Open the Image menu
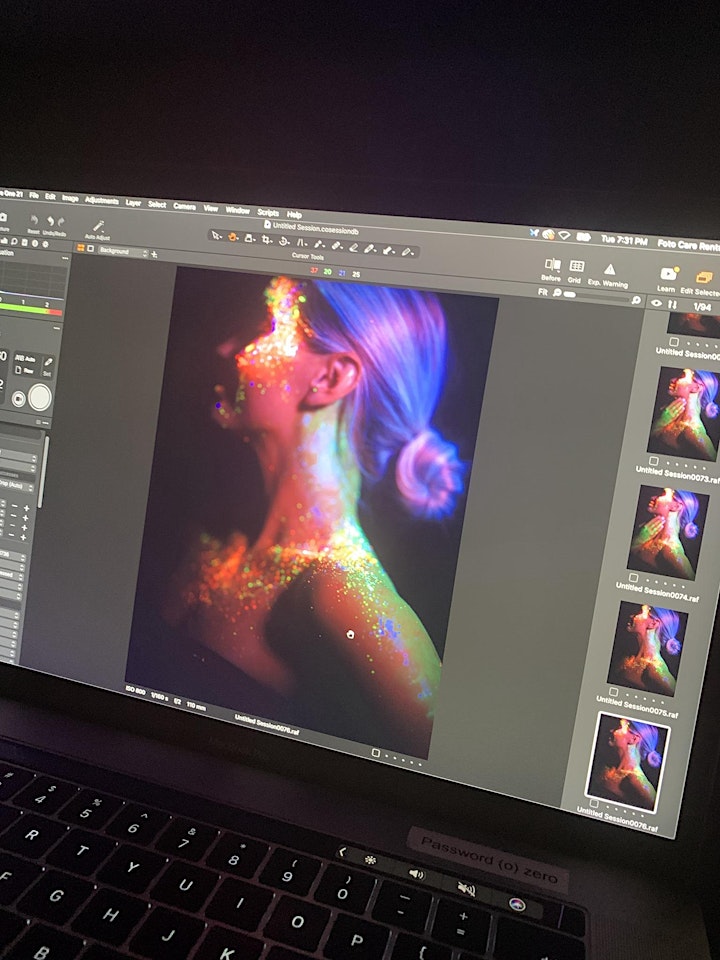The image size is (720, 960). (70, 198)
